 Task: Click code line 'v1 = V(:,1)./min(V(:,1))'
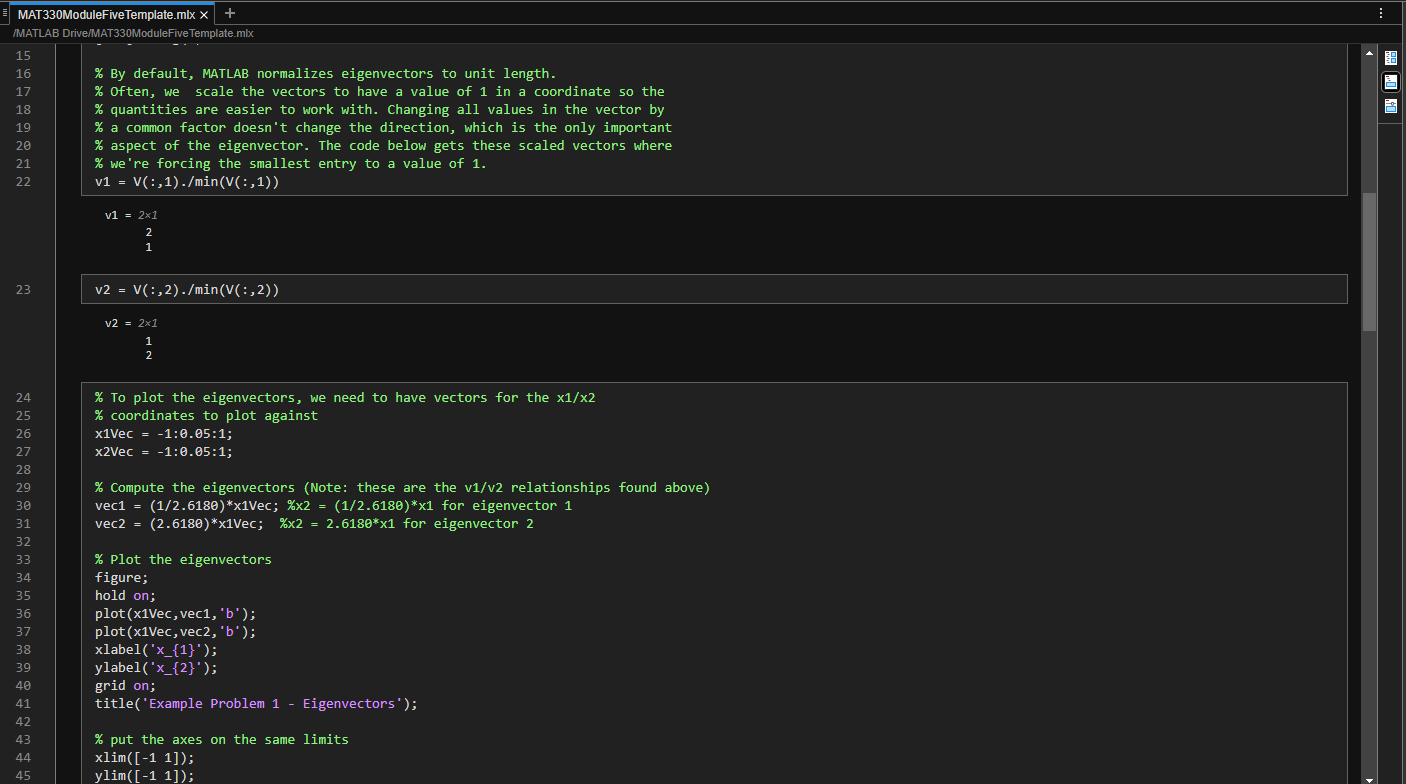tap(187, 182)
